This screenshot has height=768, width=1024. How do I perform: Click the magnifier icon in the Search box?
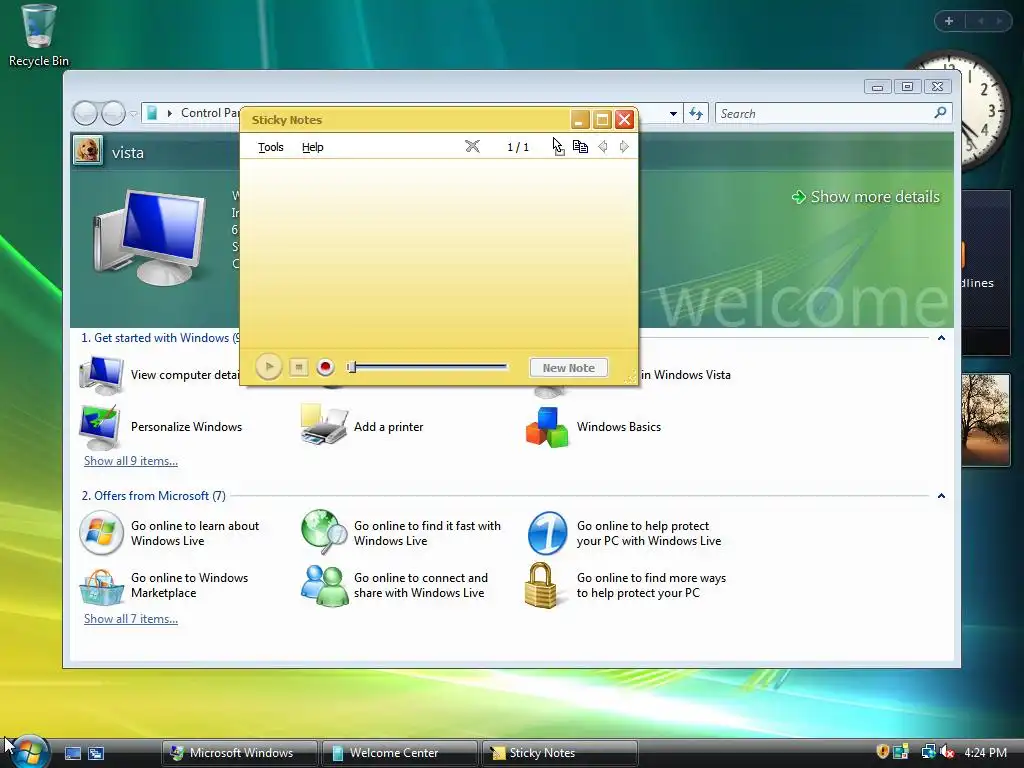pyautogui.click(x=940, y=113)
